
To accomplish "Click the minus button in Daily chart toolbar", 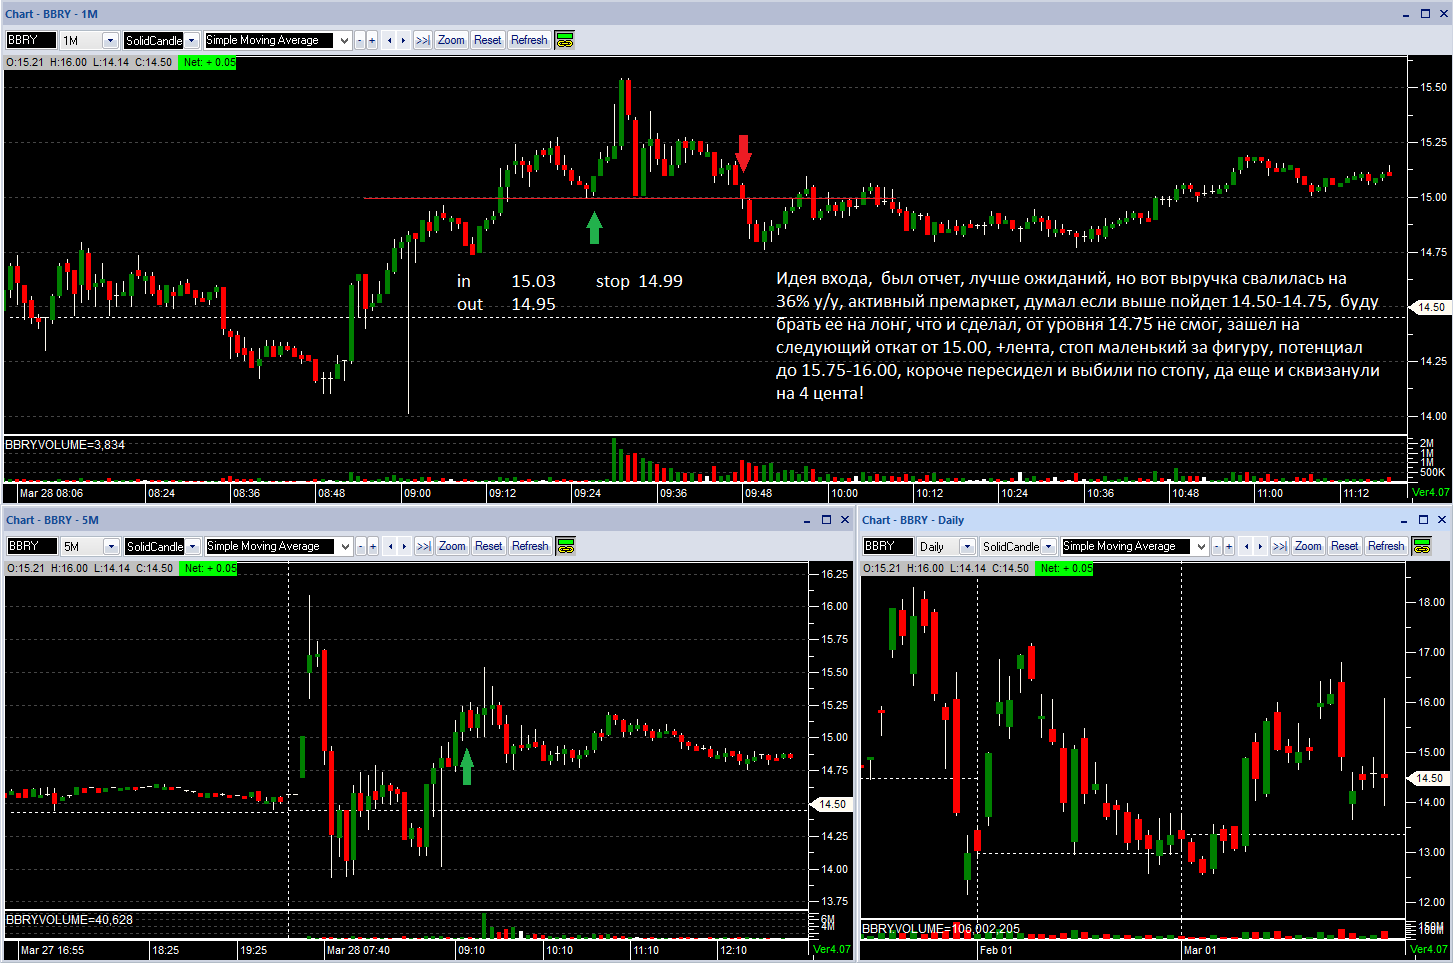I will [1217, 546].
